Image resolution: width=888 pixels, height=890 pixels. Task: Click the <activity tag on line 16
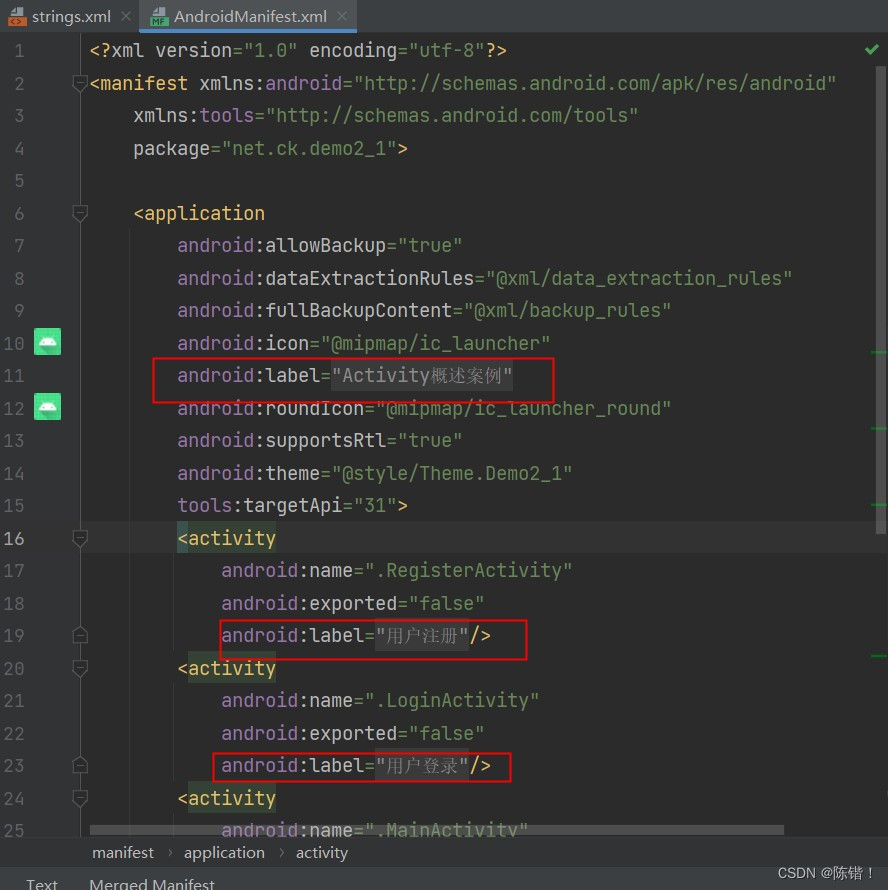(227, 538)
